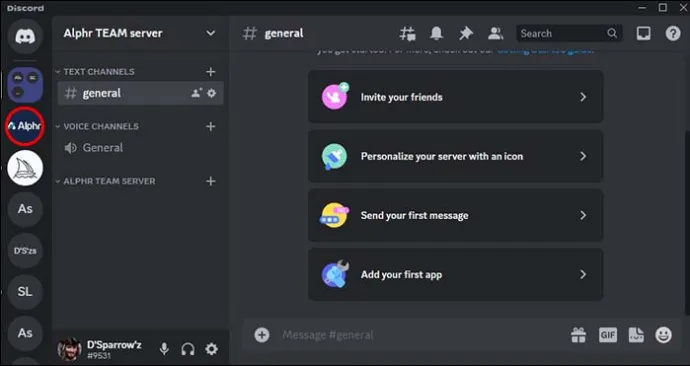690x366 pixels.
Task: Add channel in ALPHR TEAM SERVER category
Action: (211, 181)
